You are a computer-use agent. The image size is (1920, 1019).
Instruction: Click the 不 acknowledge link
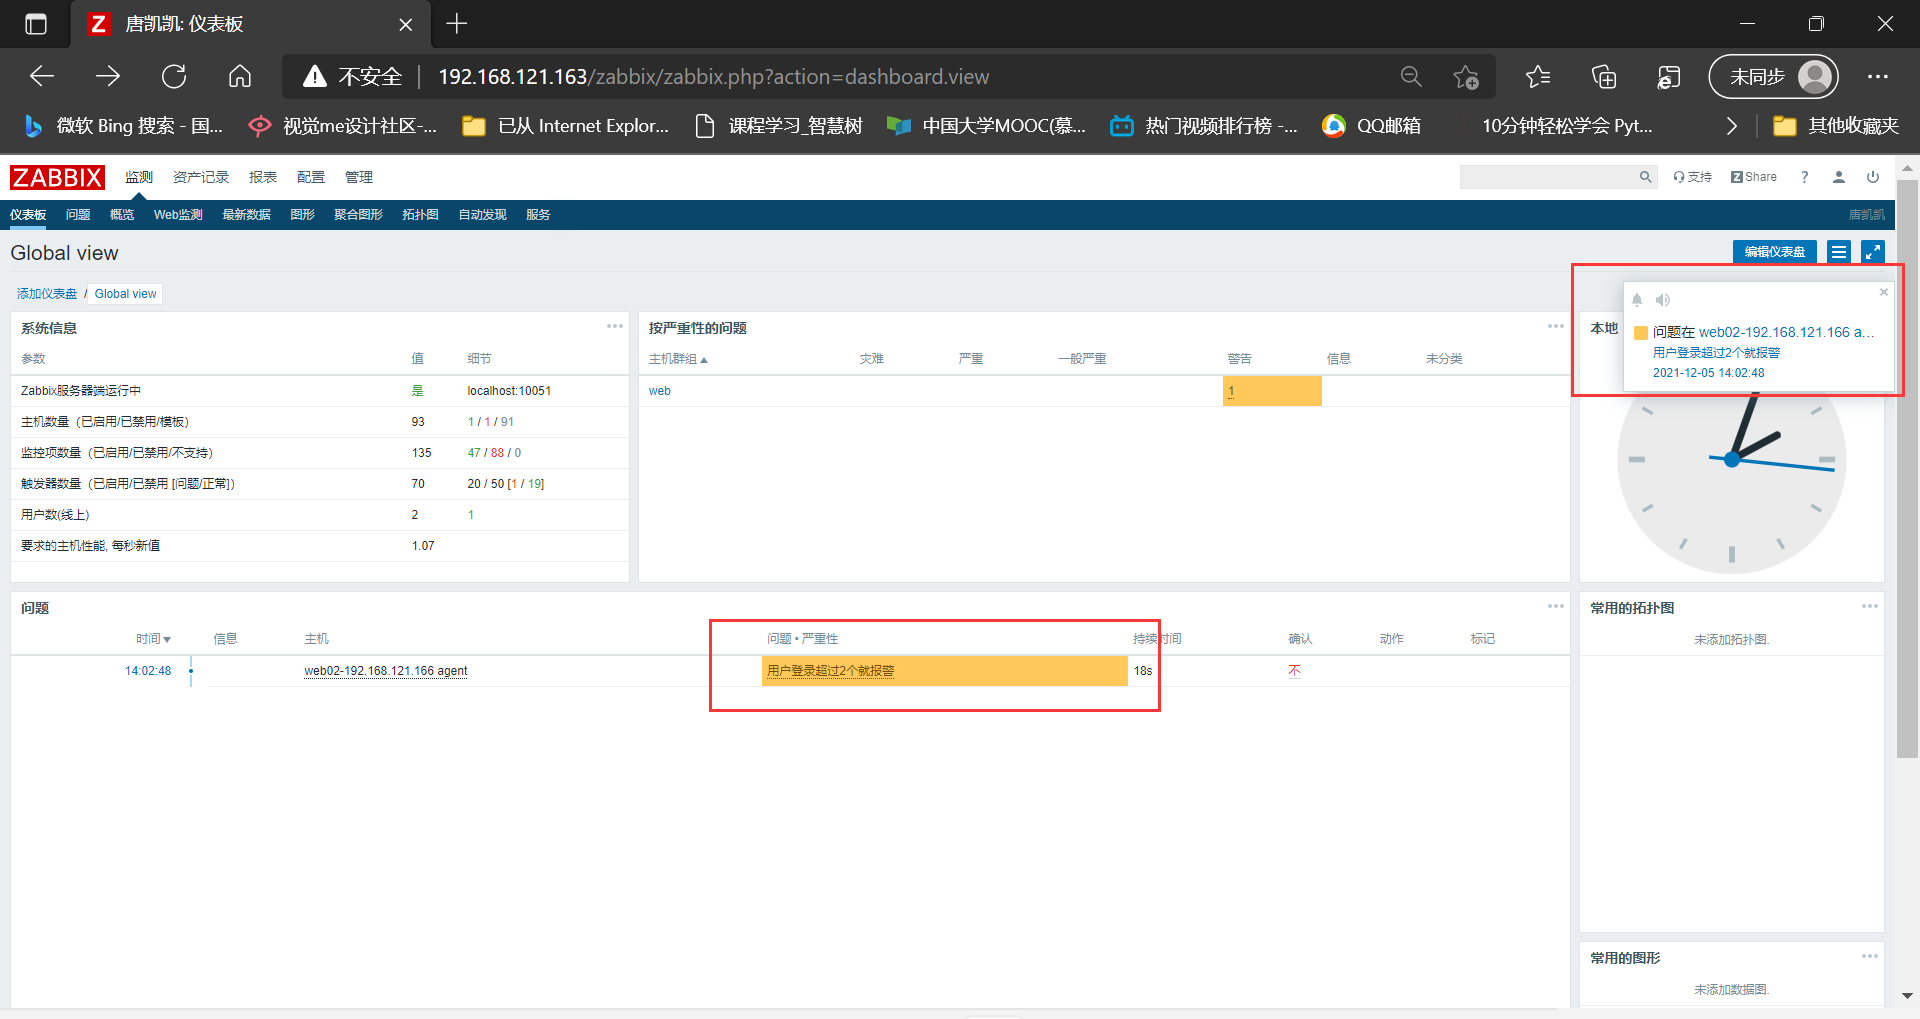(1295, 671)
